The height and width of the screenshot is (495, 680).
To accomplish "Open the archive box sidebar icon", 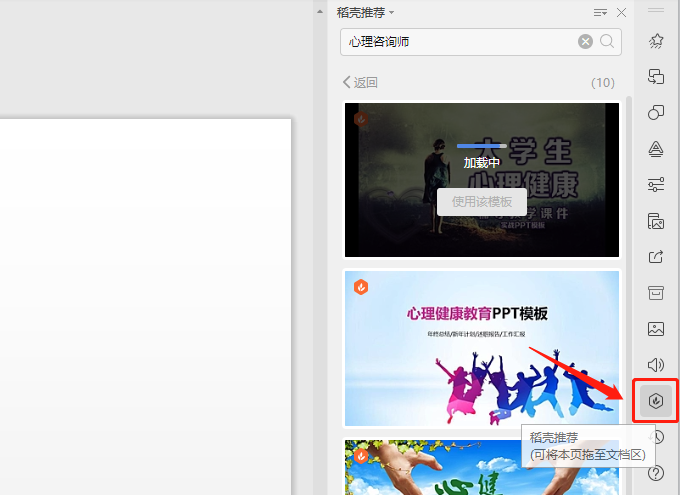I will [x=656, y=293].
